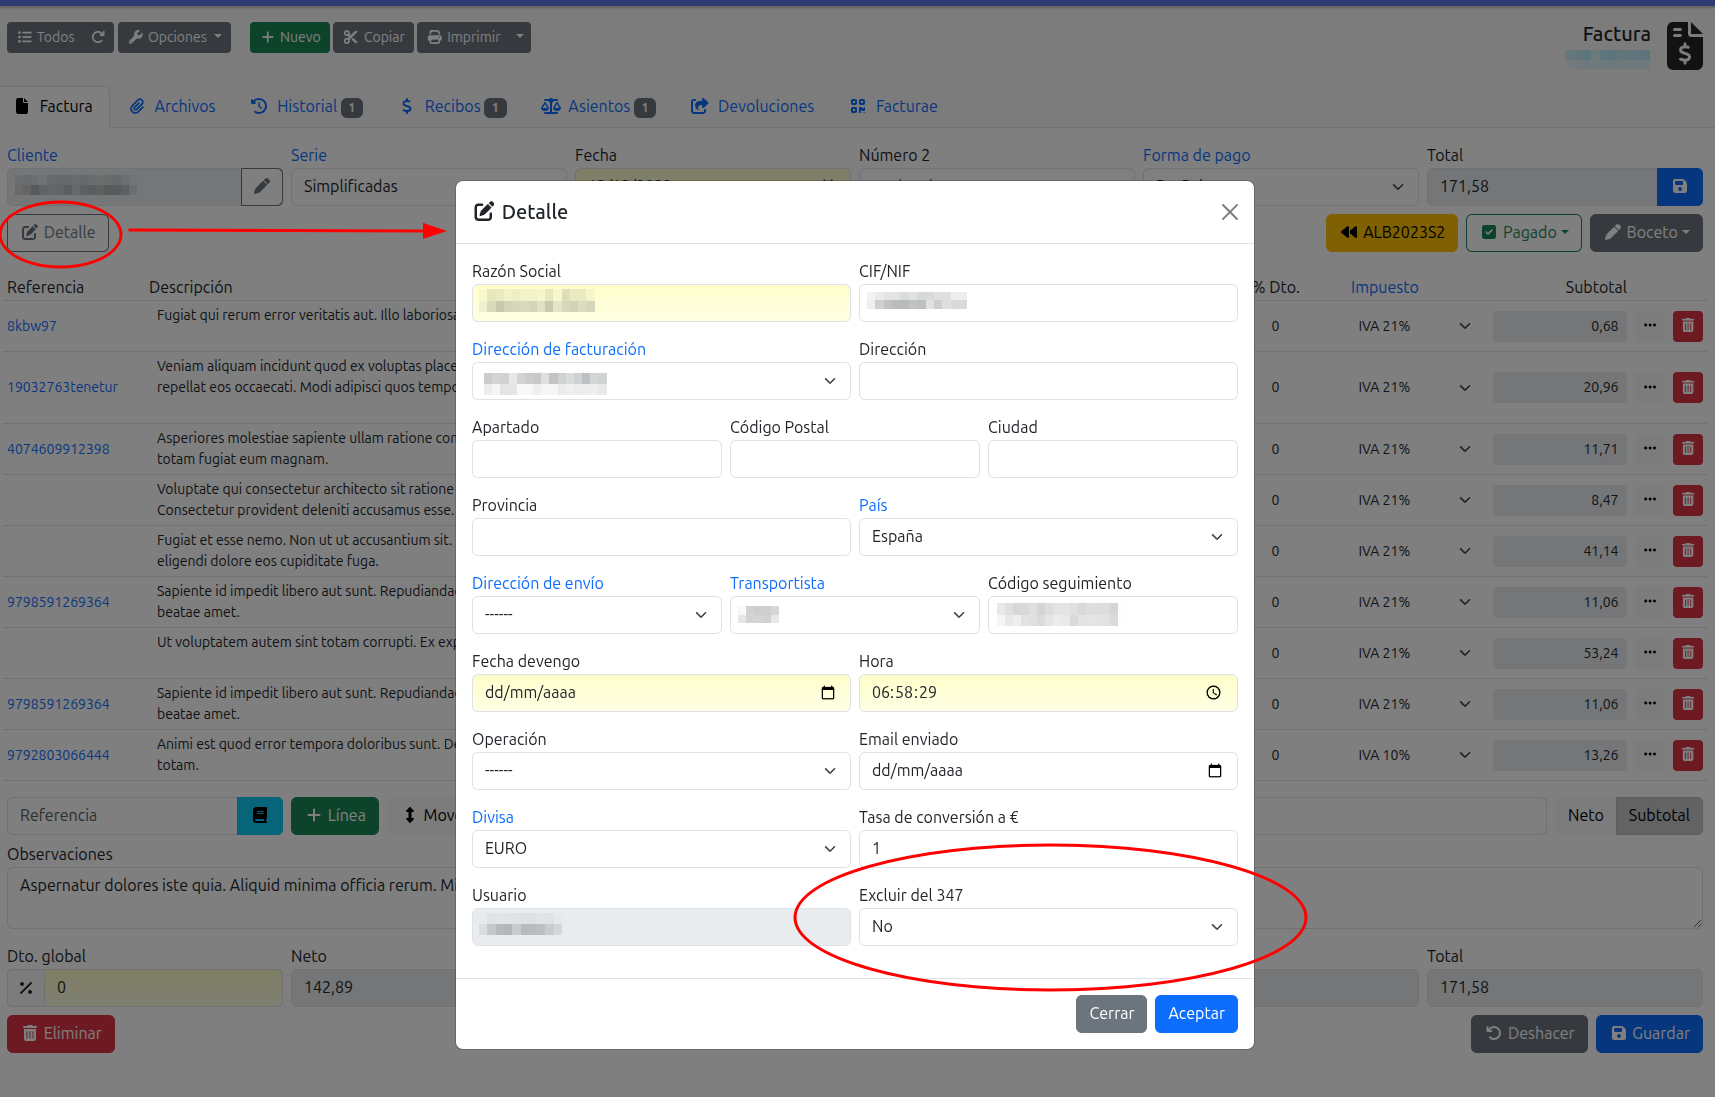Click the clock icon in Hora field
This screenshot has width=1715, height=1097.
(x=1213, y=693)
